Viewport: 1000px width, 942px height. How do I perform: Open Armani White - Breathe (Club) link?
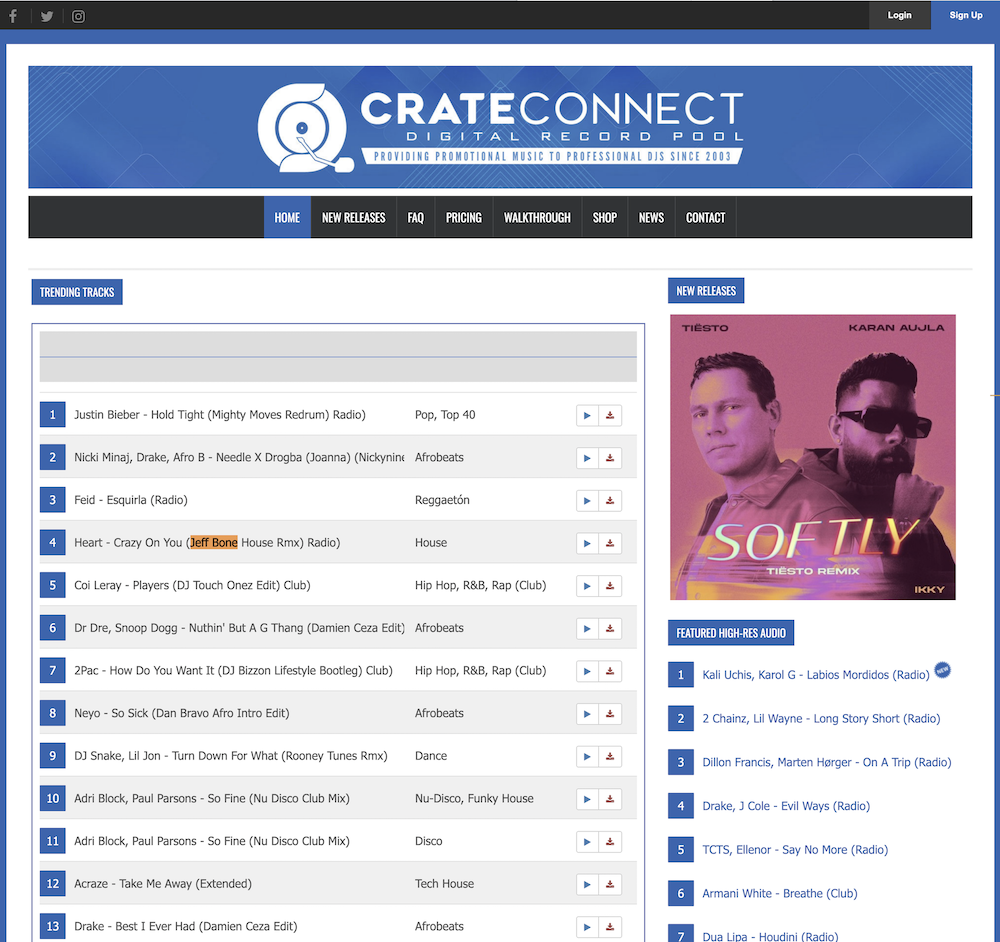(x=779, y=894)
